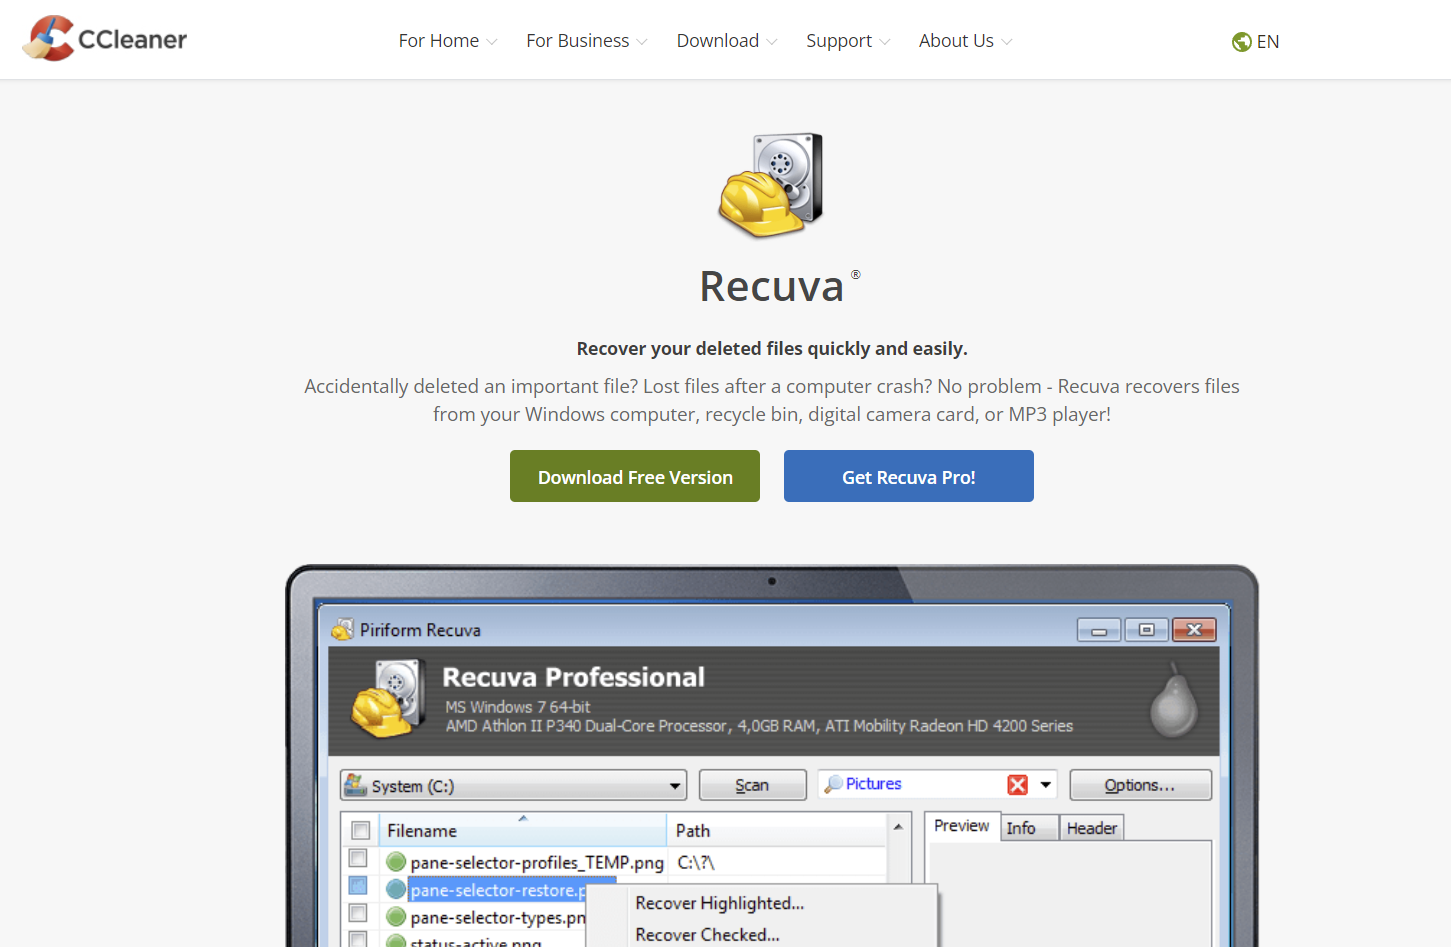Viewport: 1451px width, 947px height.
Task: Check the box for pane-selector-types file
Action: pyautogui.click(x=358, y=914)
